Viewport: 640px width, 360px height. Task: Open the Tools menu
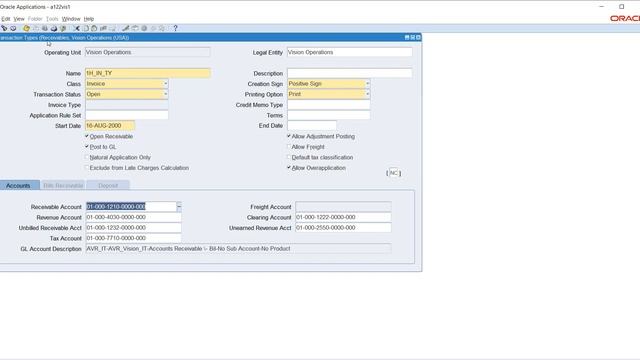52,19
